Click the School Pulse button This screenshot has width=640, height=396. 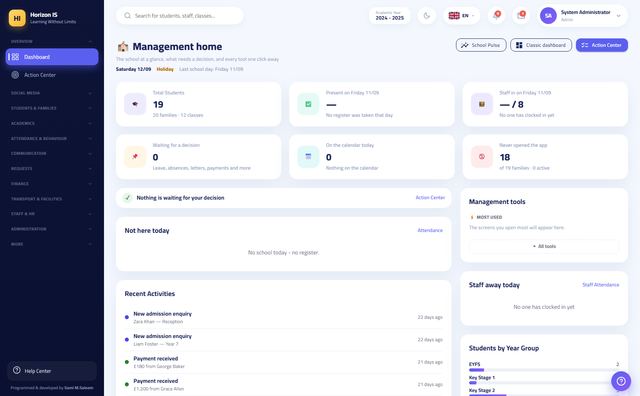click(481, 45)
